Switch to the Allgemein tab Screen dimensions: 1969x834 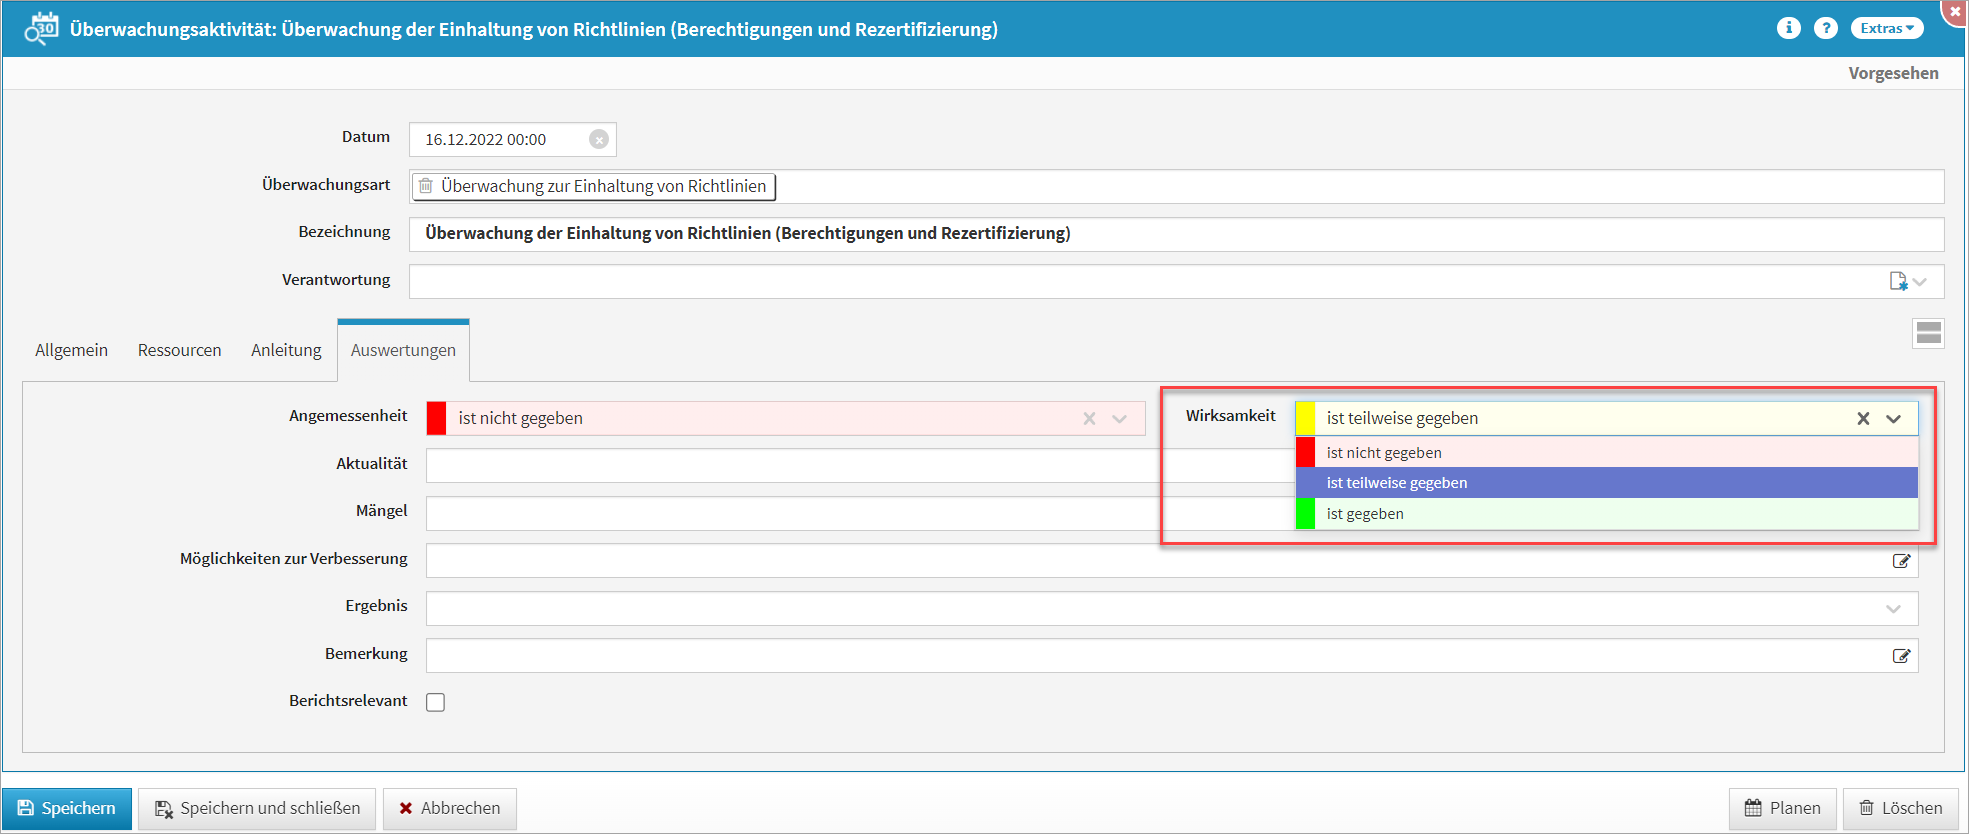click(71, 350)
